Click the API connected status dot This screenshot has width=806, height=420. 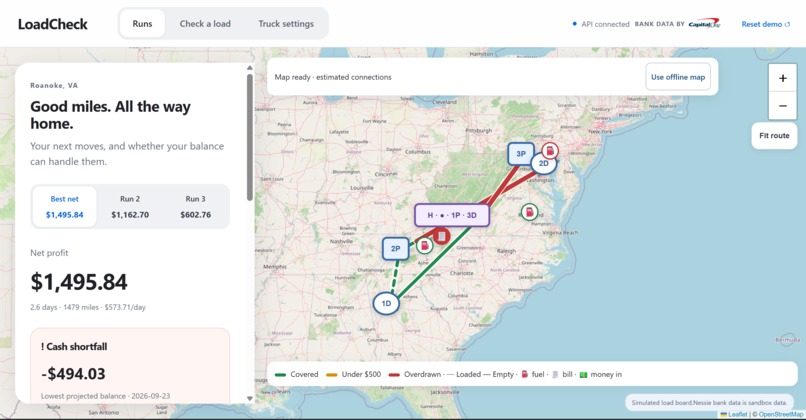click(574, 24)
